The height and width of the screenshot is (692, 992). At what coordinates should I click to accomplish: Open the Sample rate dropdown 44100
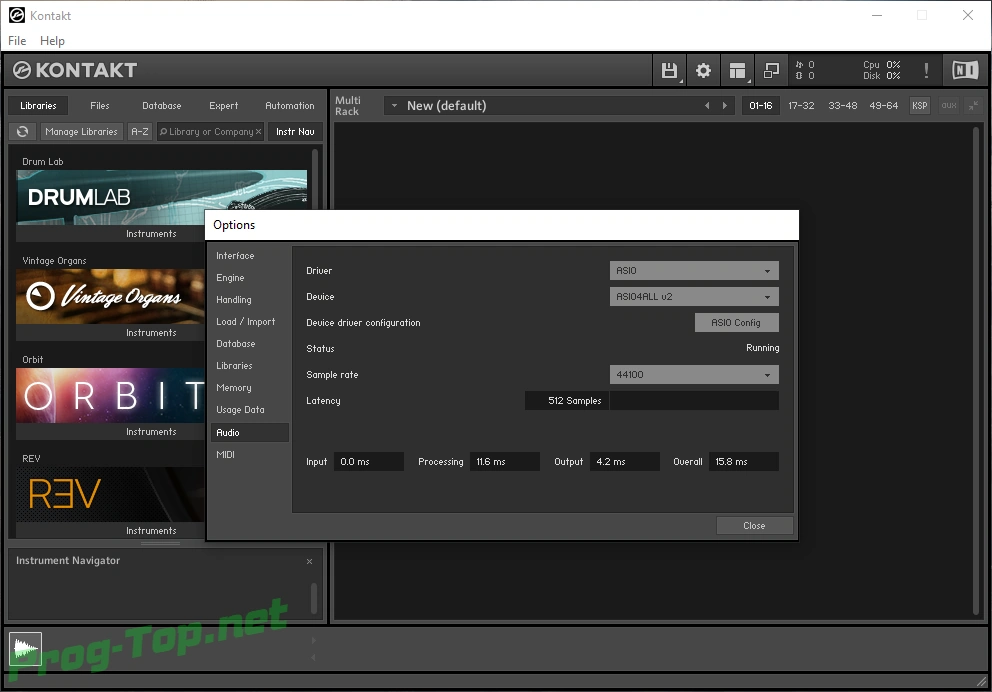(694, 374)
